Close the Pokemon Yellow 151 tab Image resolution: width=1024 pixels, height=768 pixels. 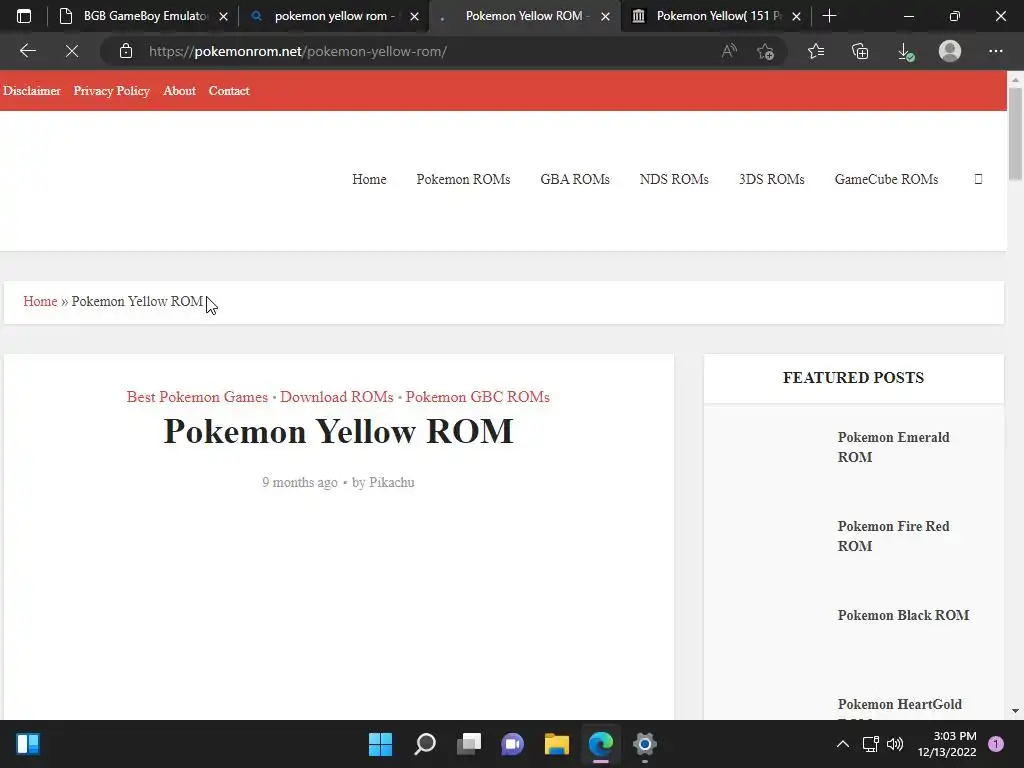point(796,16)
